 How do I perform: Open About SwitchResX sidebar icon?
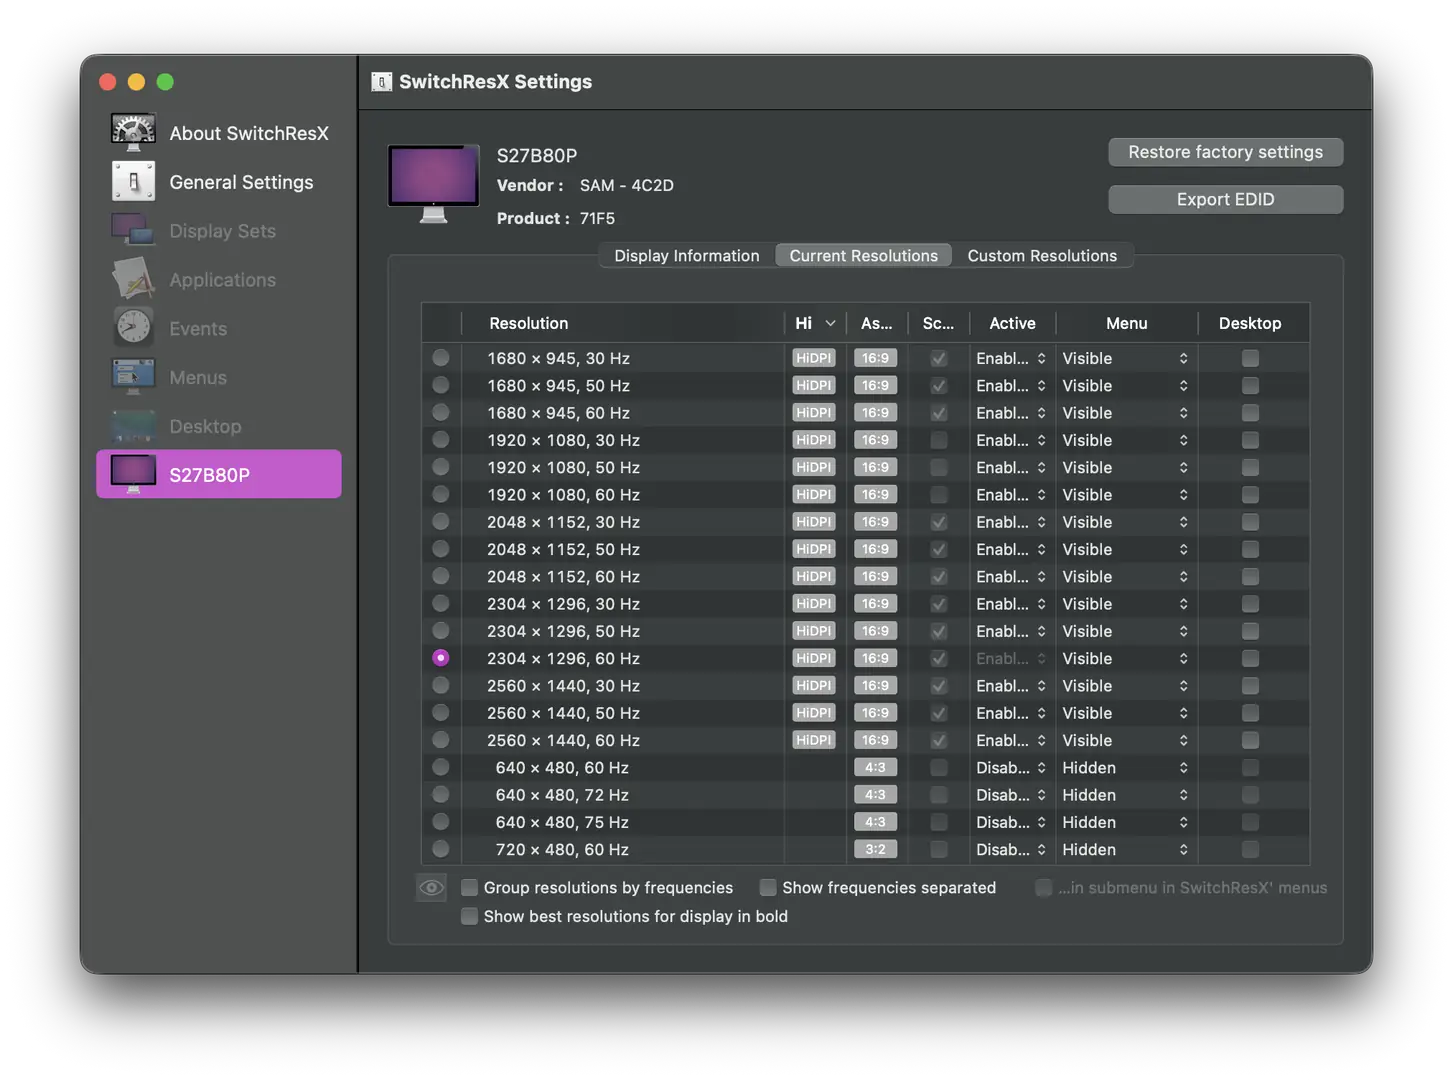coord(133,133)
